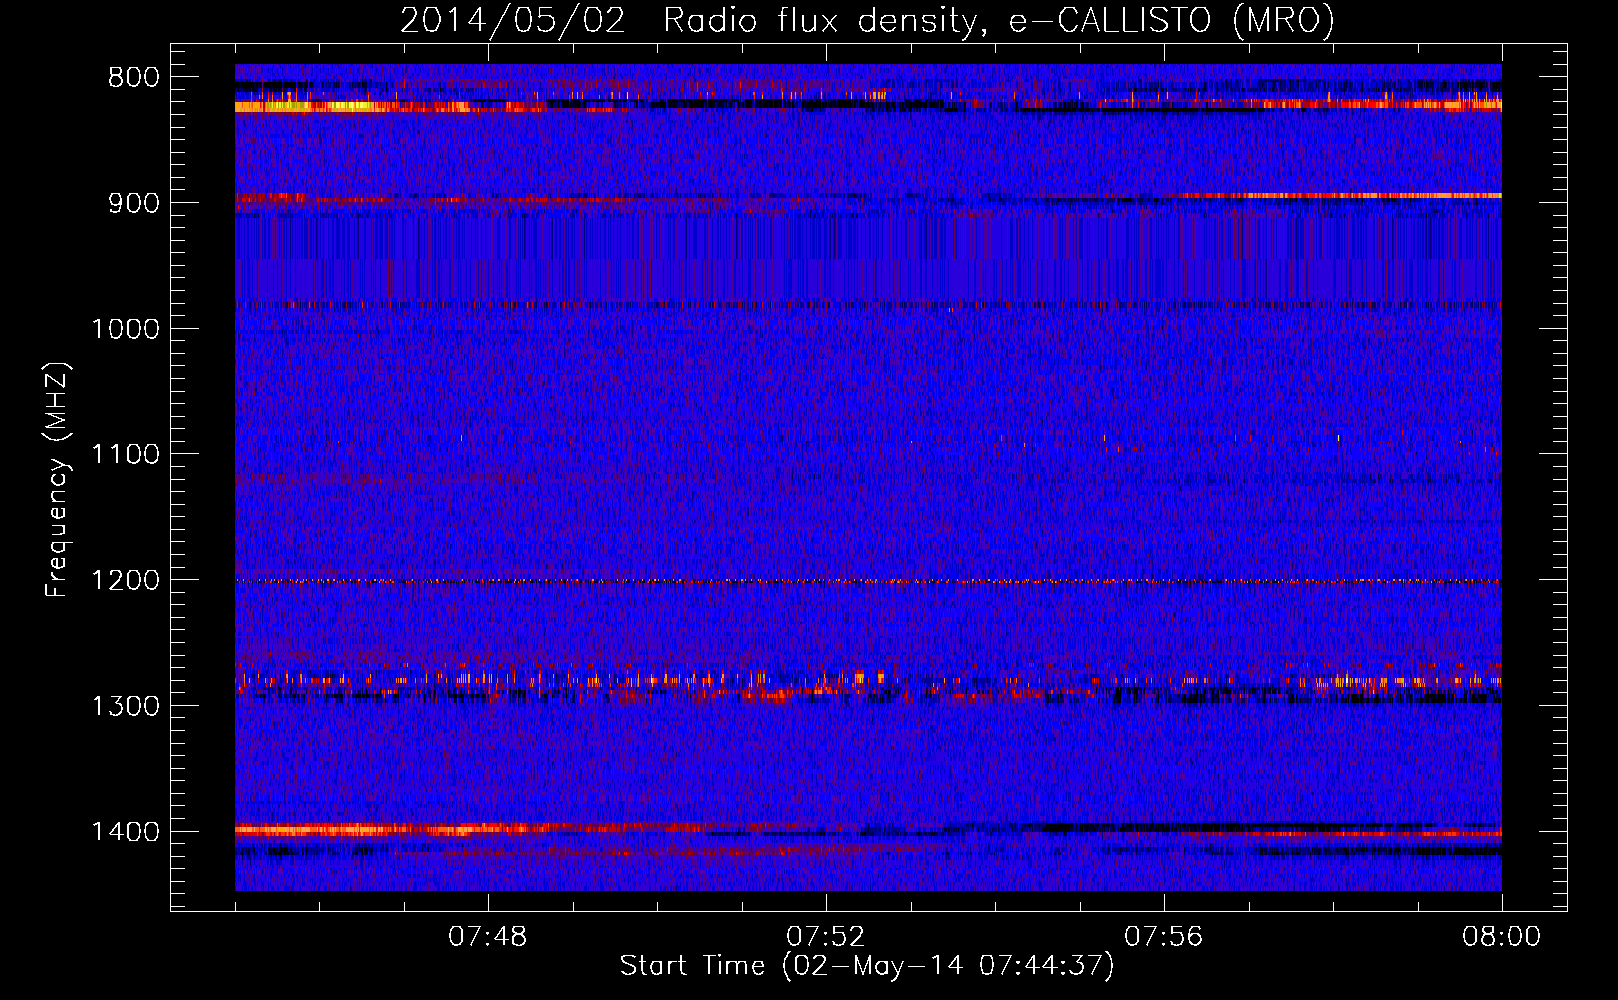Click the 07:48 time tick label

click(488, 937)
